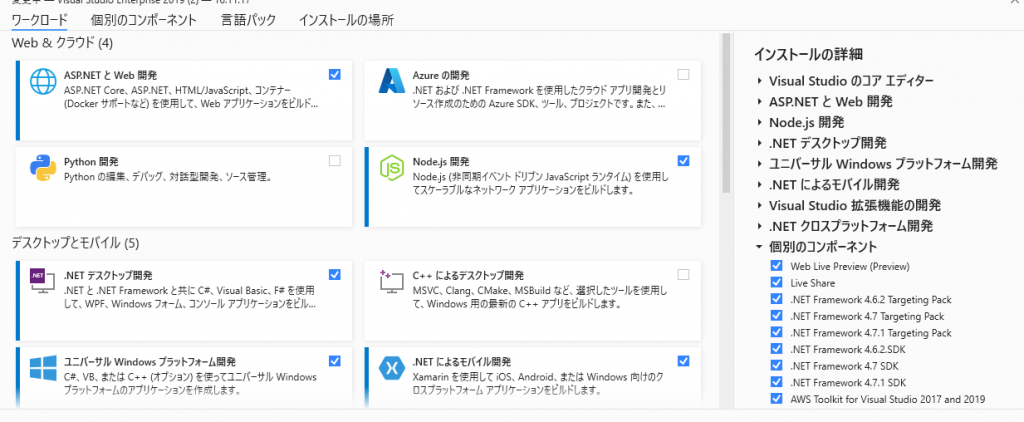Expand Visual Studio 拡張機能の開発 details

coord(760,206)
